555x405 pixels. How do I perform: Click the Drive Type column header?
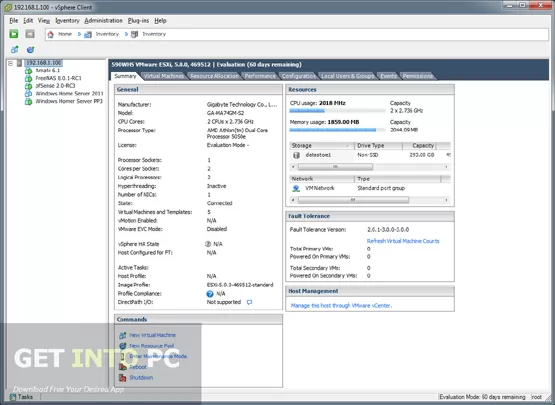(x=378, y=146)
